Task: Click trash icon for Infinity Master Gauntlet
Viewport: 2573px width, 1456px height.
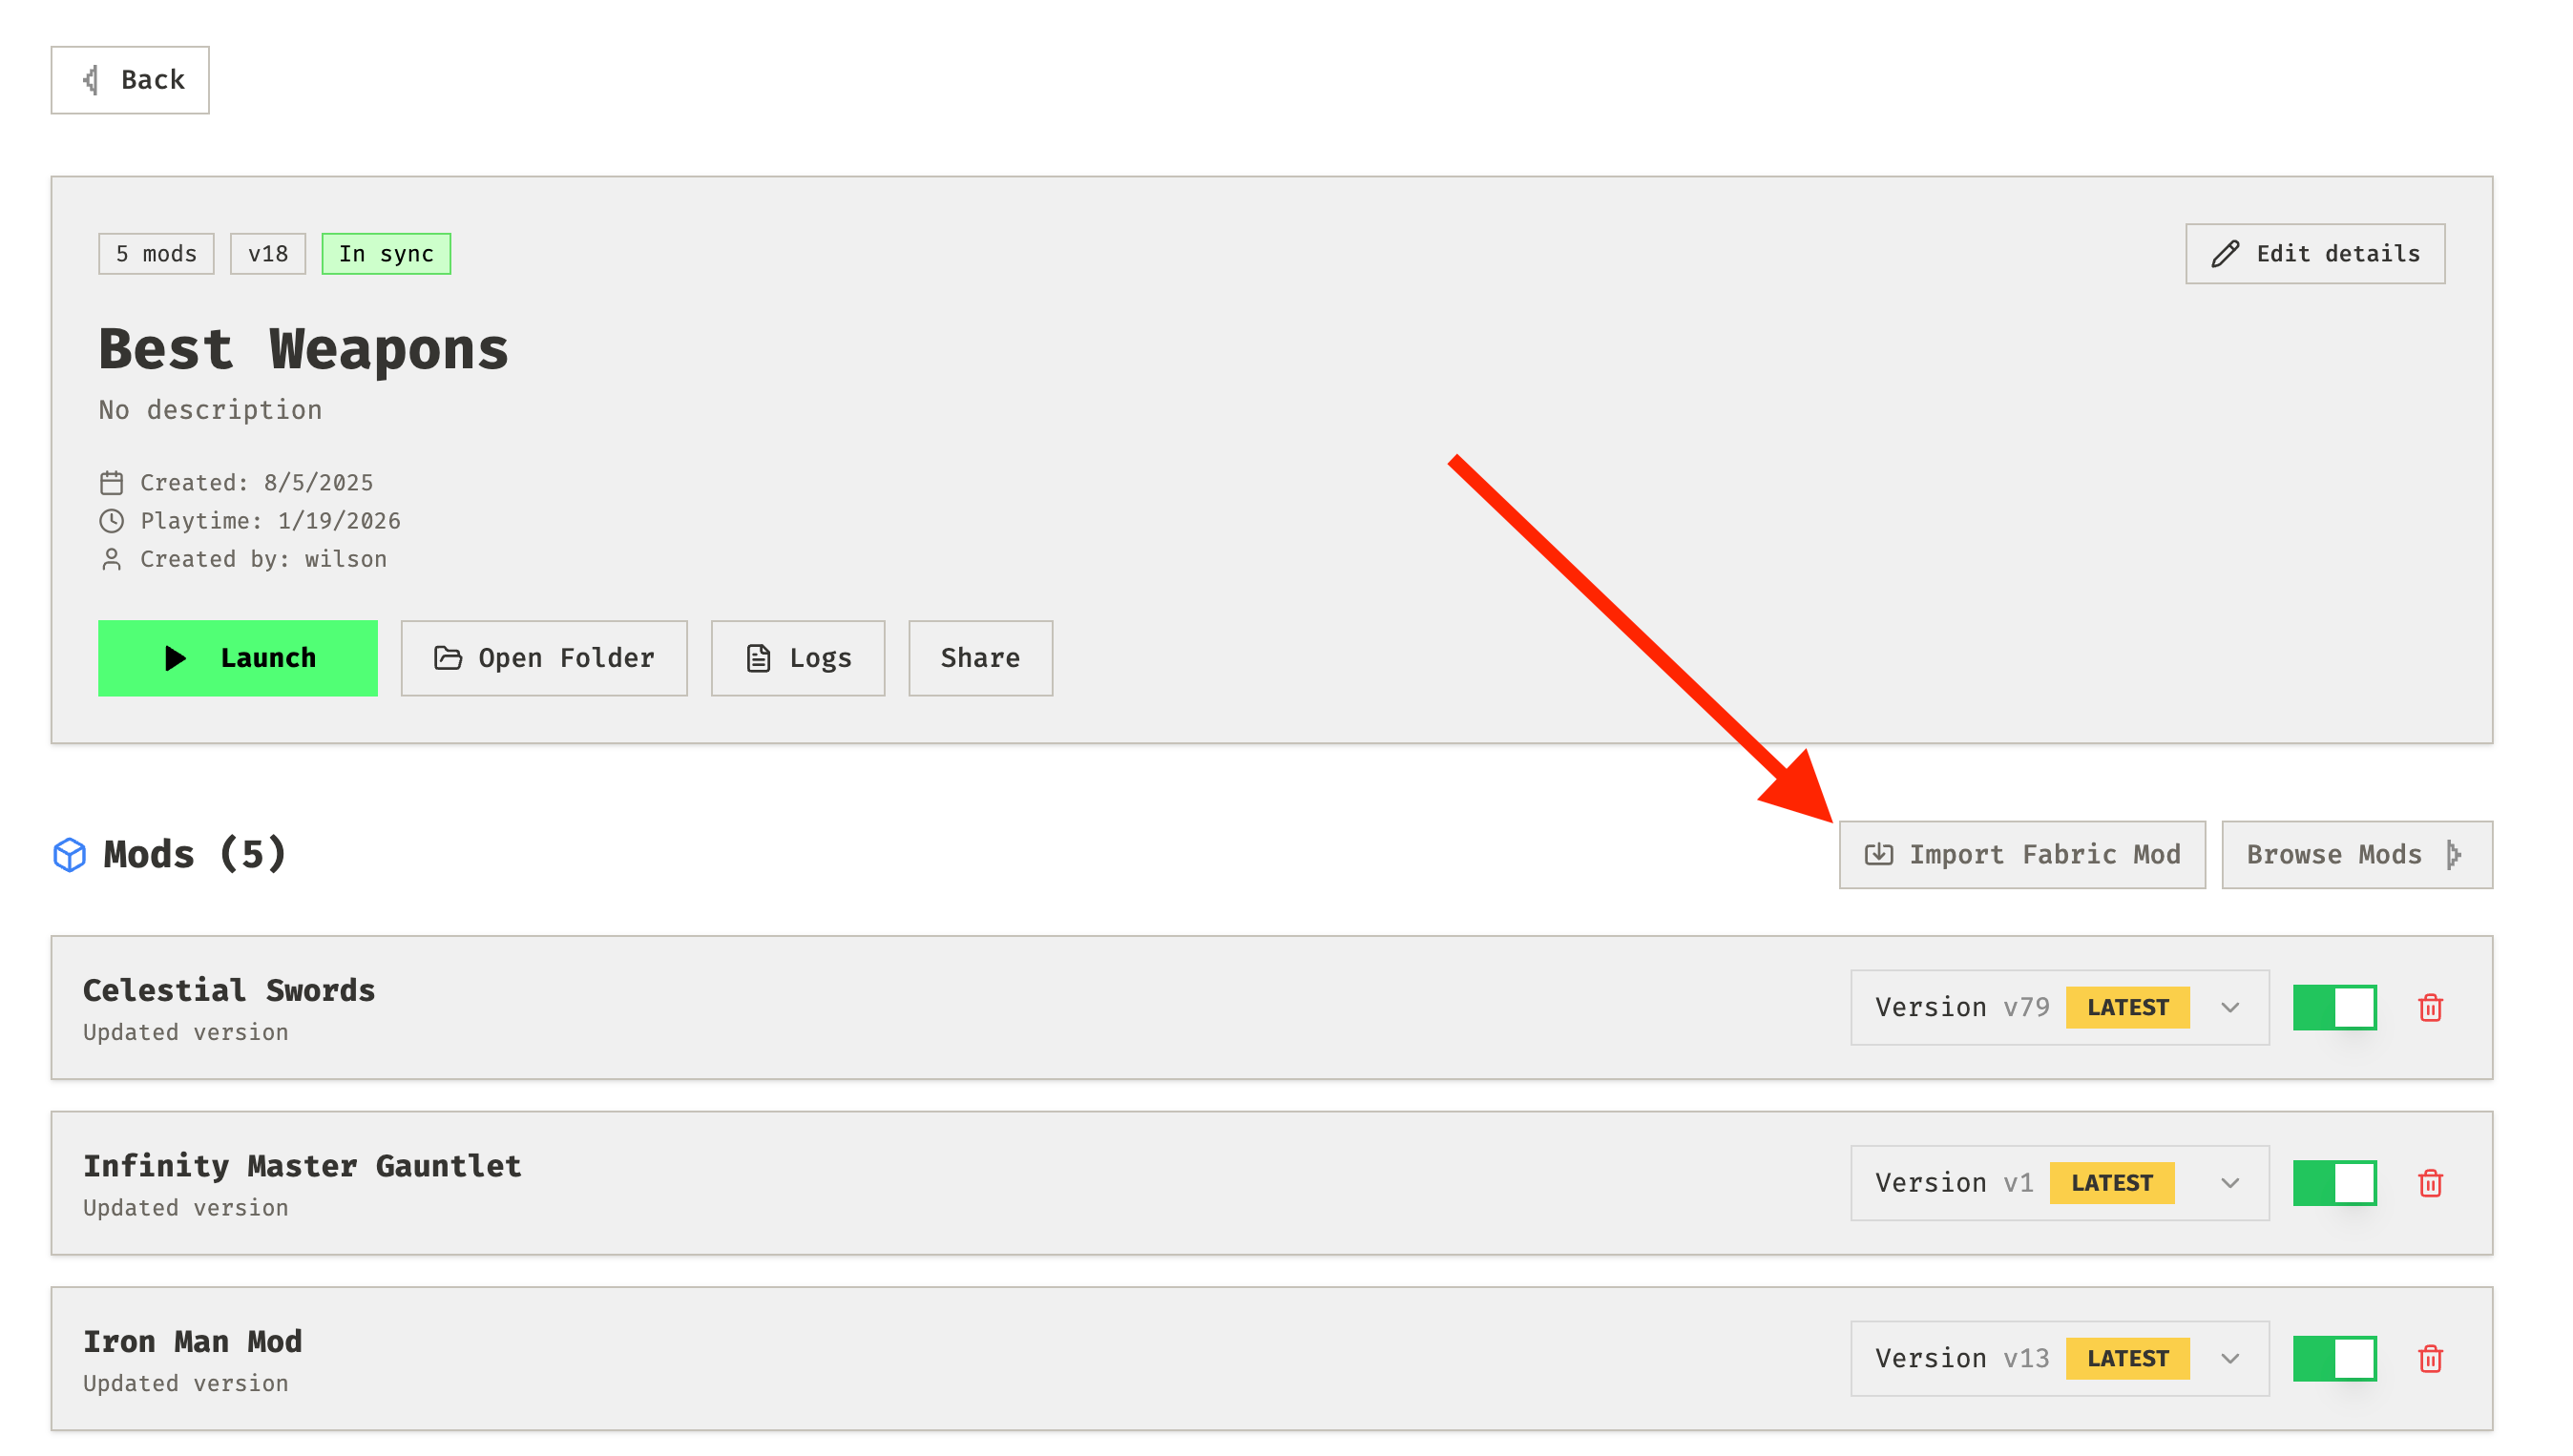Action: coord(2430,1183)
